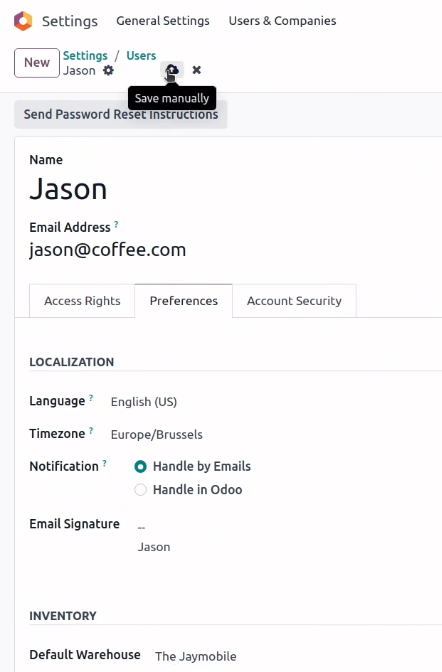Click Send Password Reset Instructions button
442x672 pixels.
[120, 114]
